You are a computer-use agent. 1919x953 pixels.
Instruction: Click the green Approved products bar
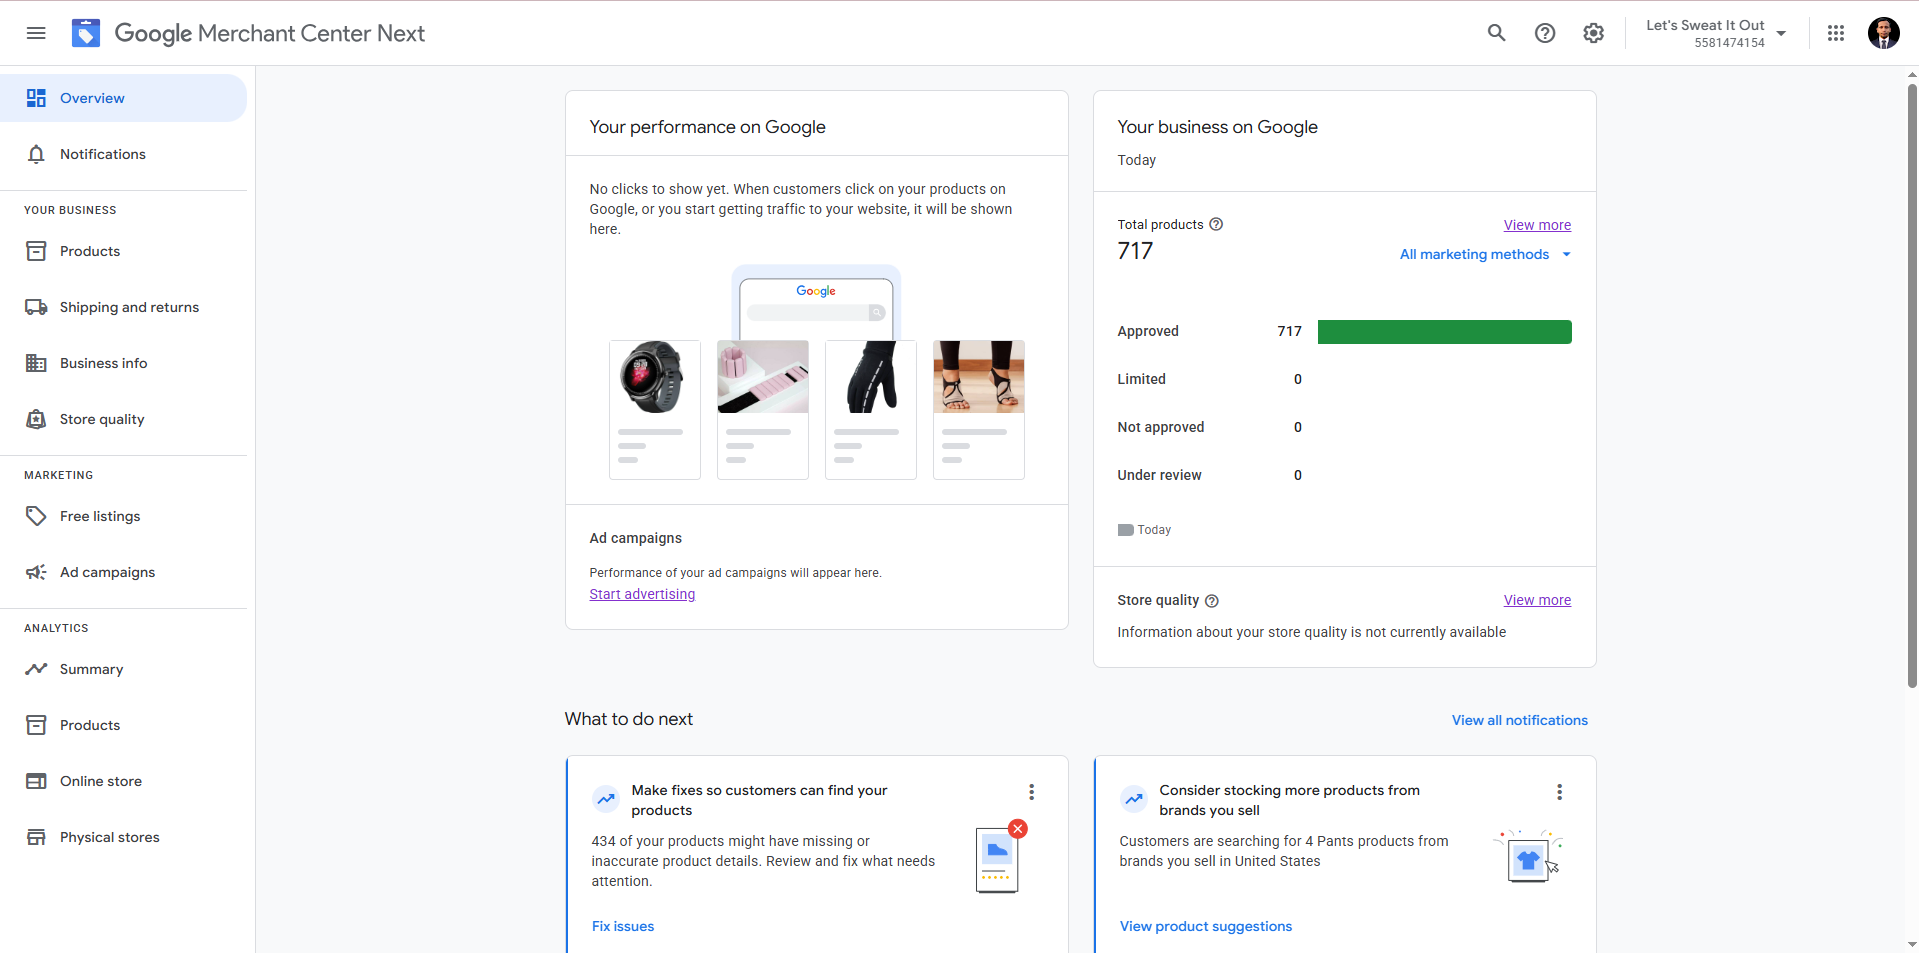click(1445, 332)
